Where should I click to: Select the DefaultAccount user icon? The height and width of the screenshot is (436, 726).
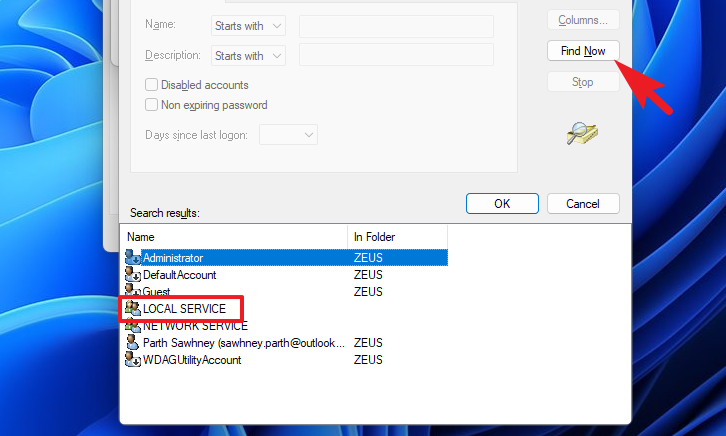(133, 274)
